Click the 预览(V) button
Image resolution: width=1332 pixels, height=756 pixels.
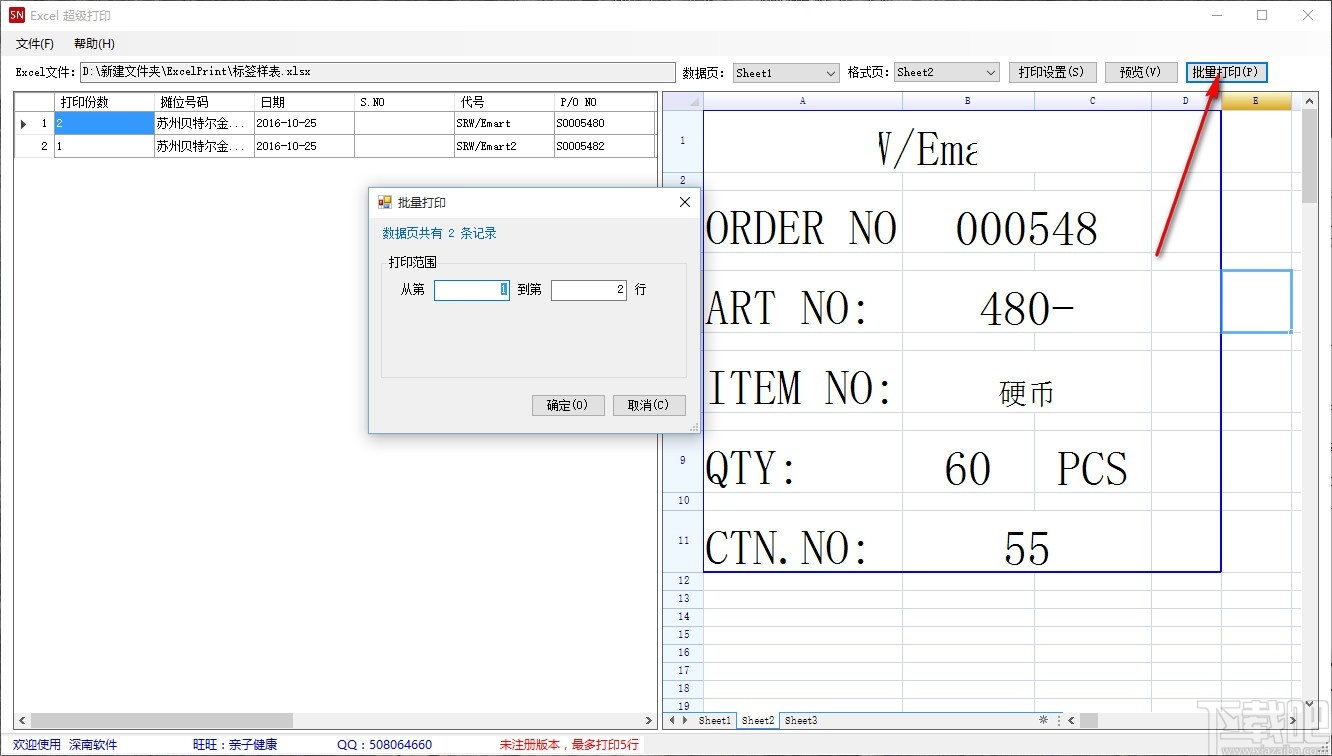click(x=1140, y=72)
